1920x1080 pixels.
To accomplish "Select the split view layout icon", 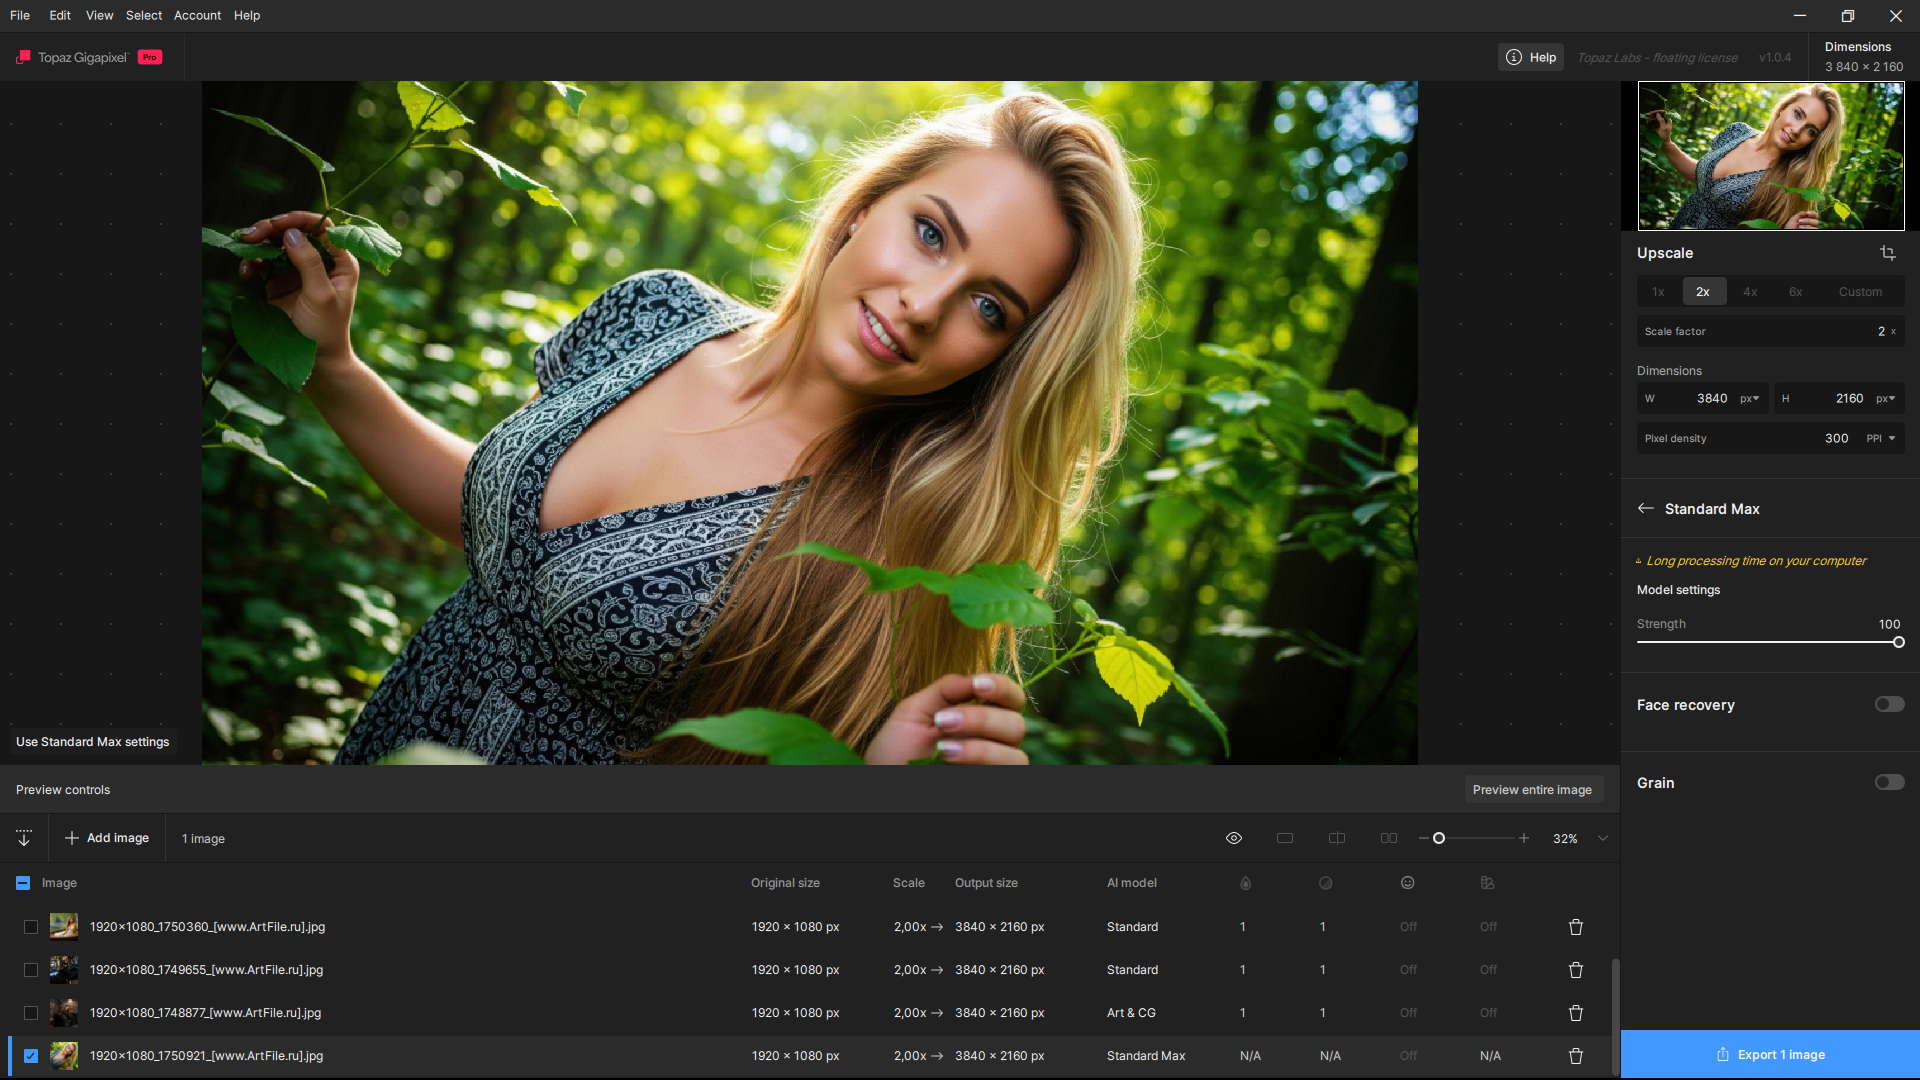I will click(x=1337, y=838).
